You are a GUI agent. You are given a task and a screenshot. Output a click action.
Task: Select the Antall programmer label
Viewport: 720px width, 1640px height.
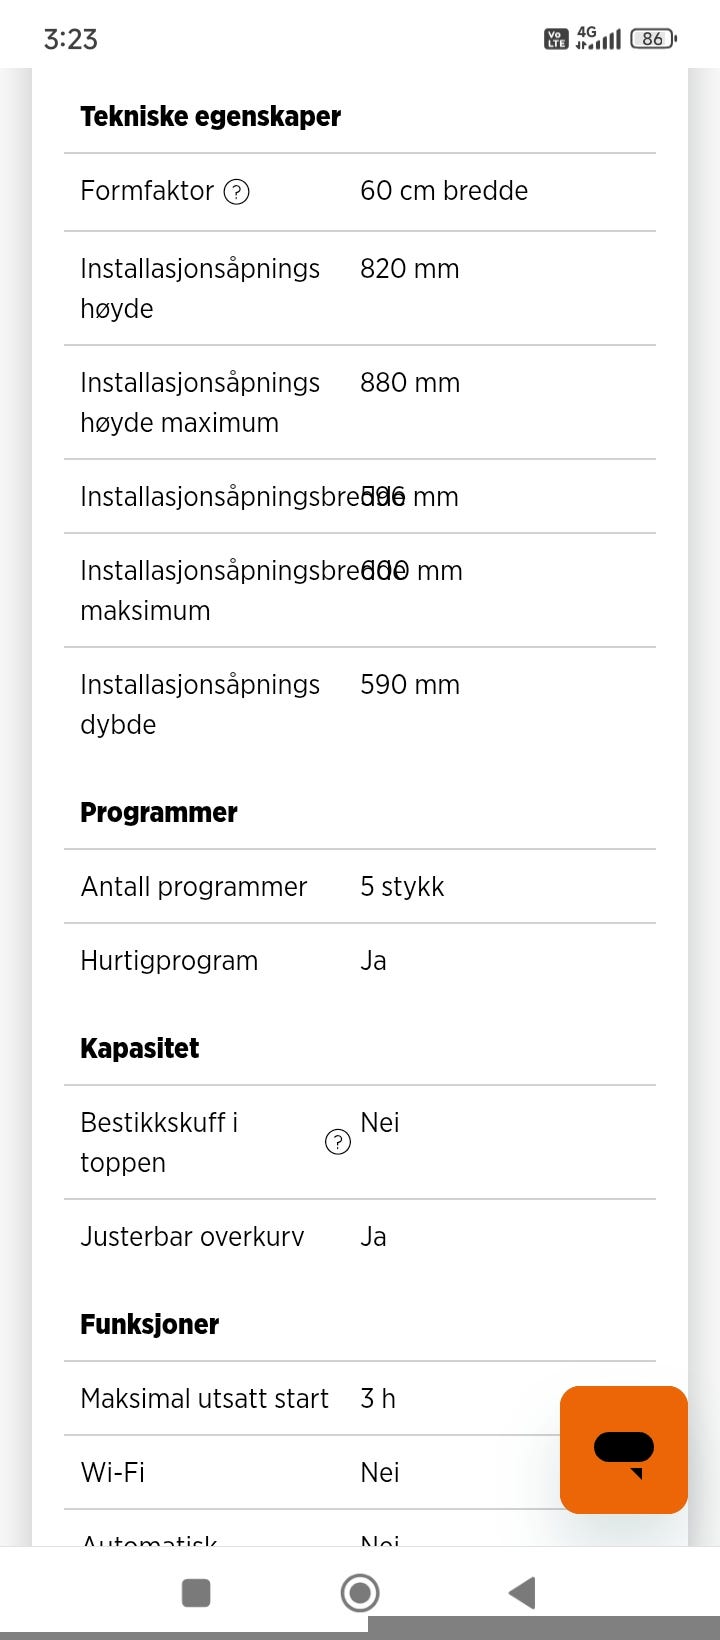(194, 887)
